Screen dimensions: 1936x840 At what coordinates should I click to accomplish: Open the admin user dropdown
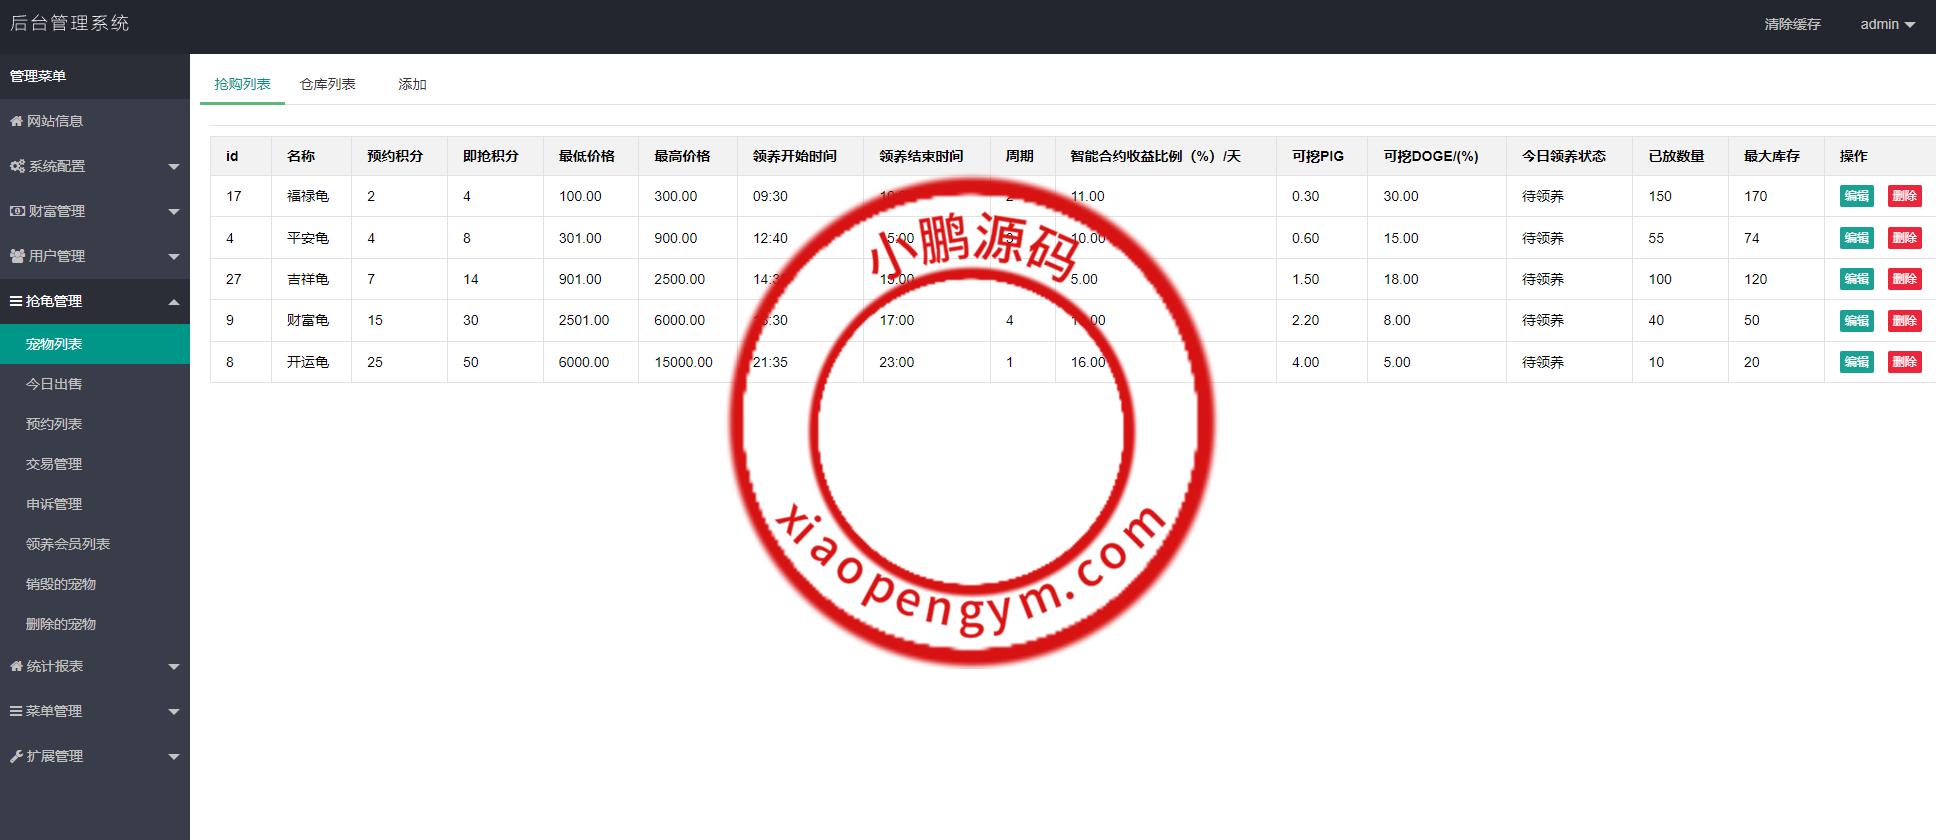(x=1887, y=24)
